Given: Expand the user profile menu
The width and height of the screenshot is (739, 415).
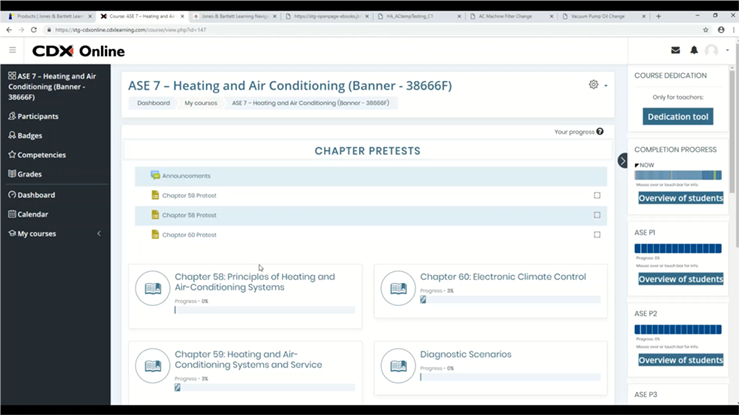Looking at the screenshot, I should [x=716, y=50].
